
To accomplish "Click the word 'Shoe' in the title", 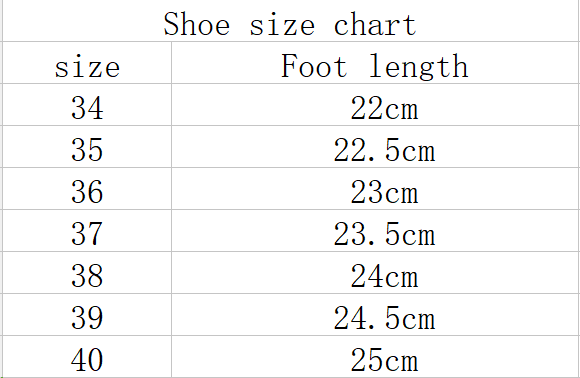I will pos(197,24).
